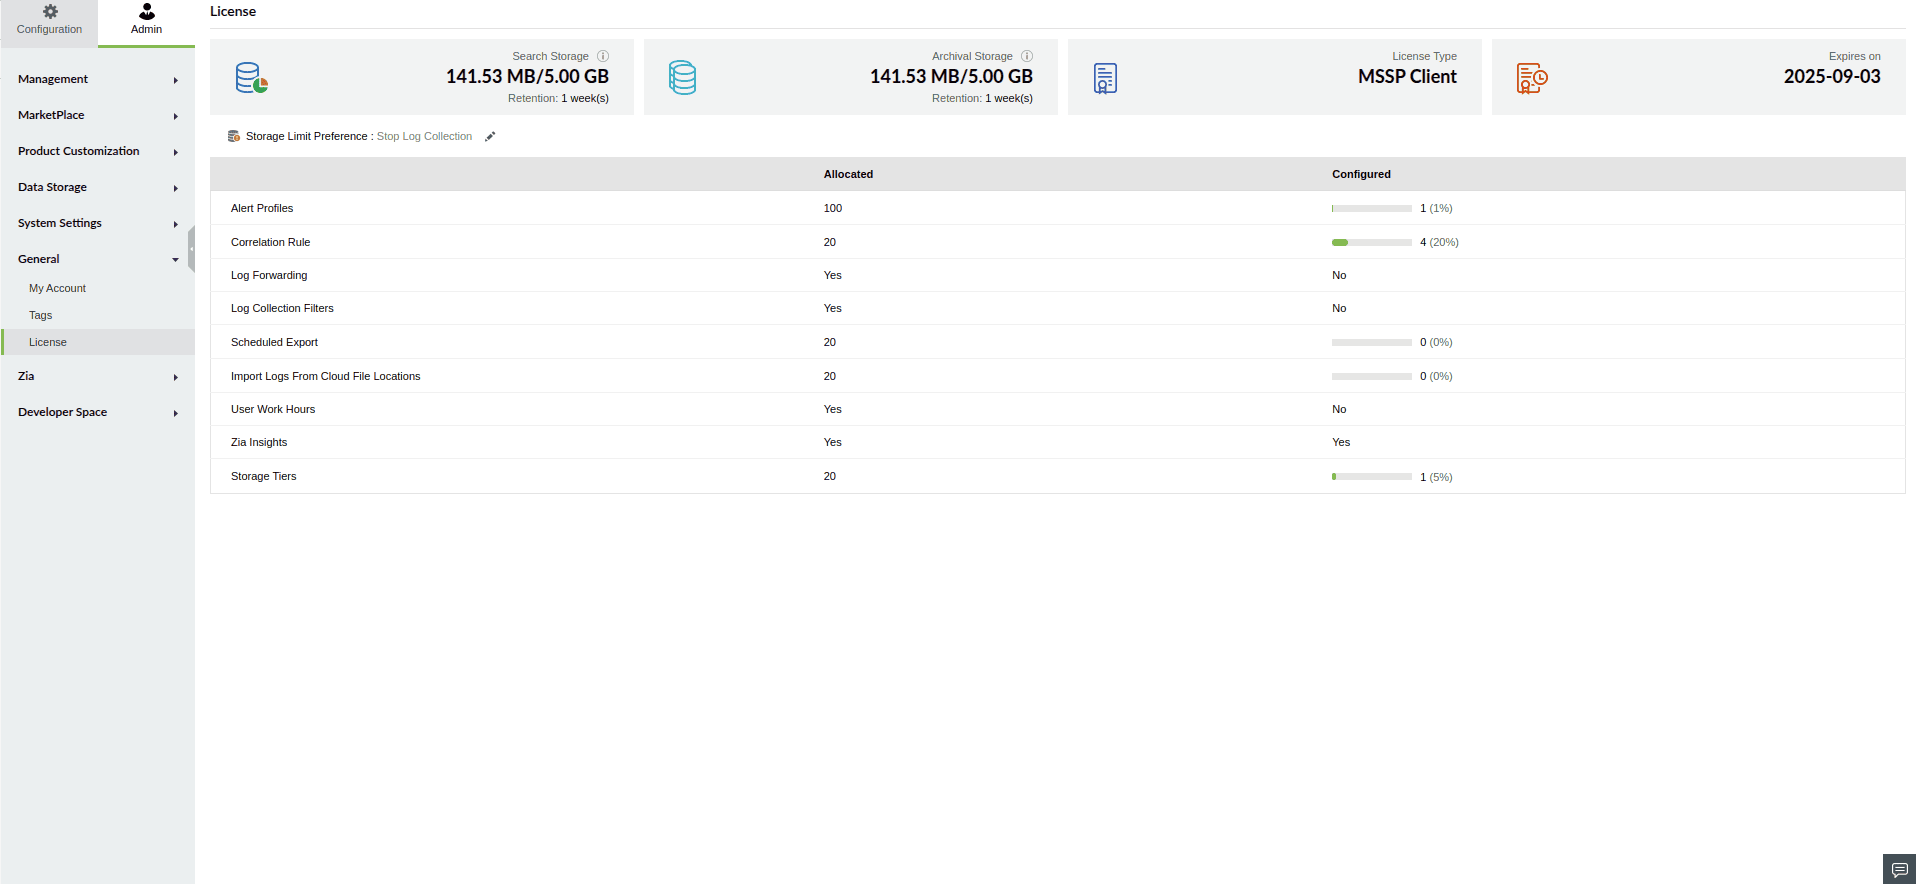This screenshot has height=884, width=1921.
Task: Click the Zia Insights configured Yes value
Action: (1341, 442)
